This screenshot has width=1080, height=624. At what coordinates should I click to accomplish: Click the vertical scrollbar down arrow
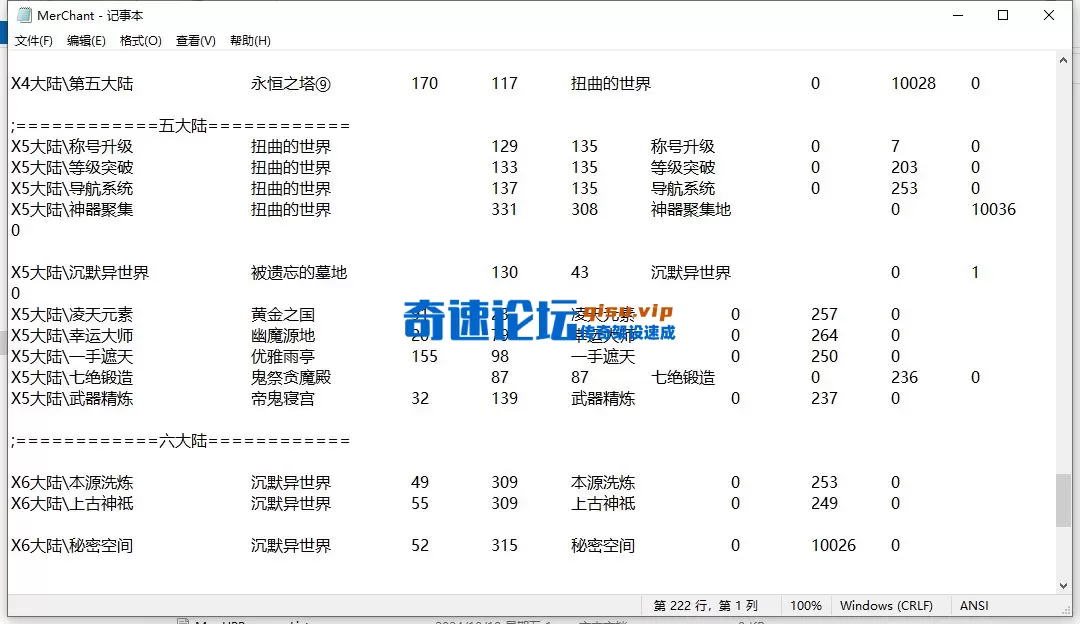(x=1064, y=585)
